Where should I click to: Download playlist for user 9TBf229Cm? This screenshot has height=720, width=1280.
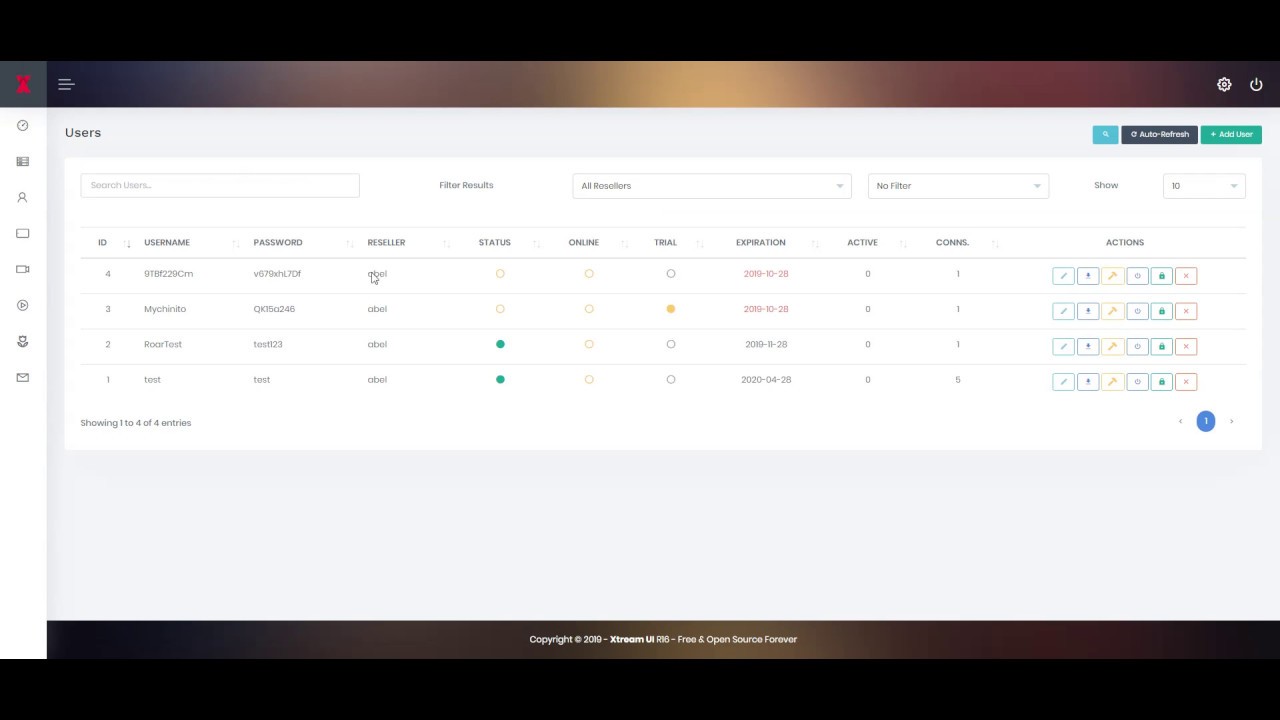[1088, 276]
